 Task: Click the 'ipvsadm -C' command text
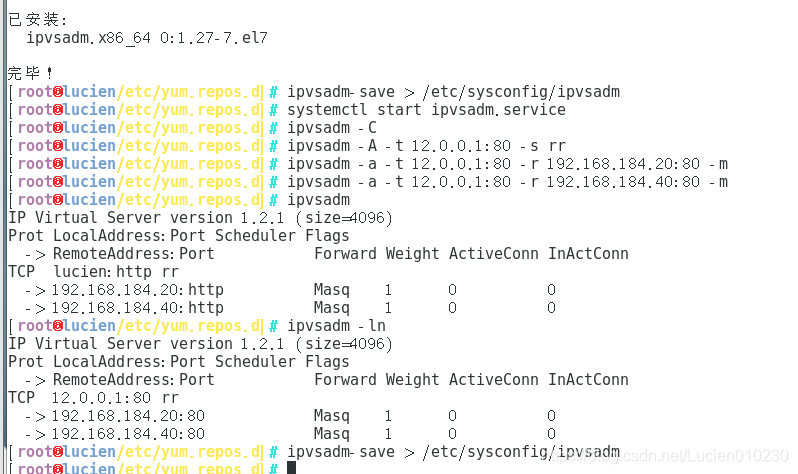coord(332,128)
